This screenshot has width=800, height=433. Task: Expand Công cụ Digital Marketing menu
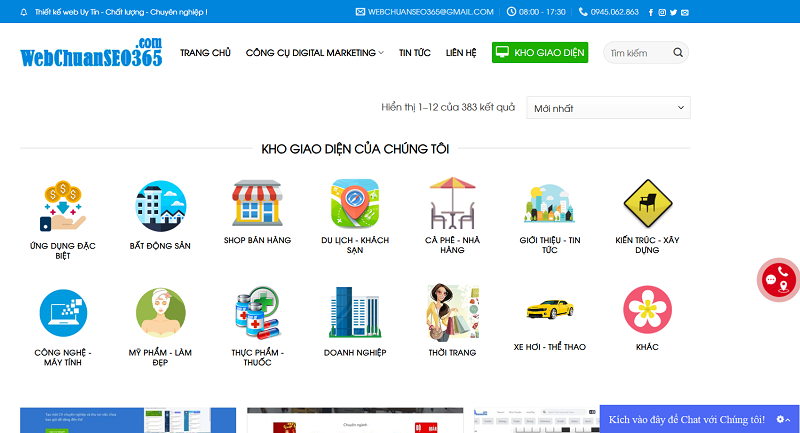315,53
